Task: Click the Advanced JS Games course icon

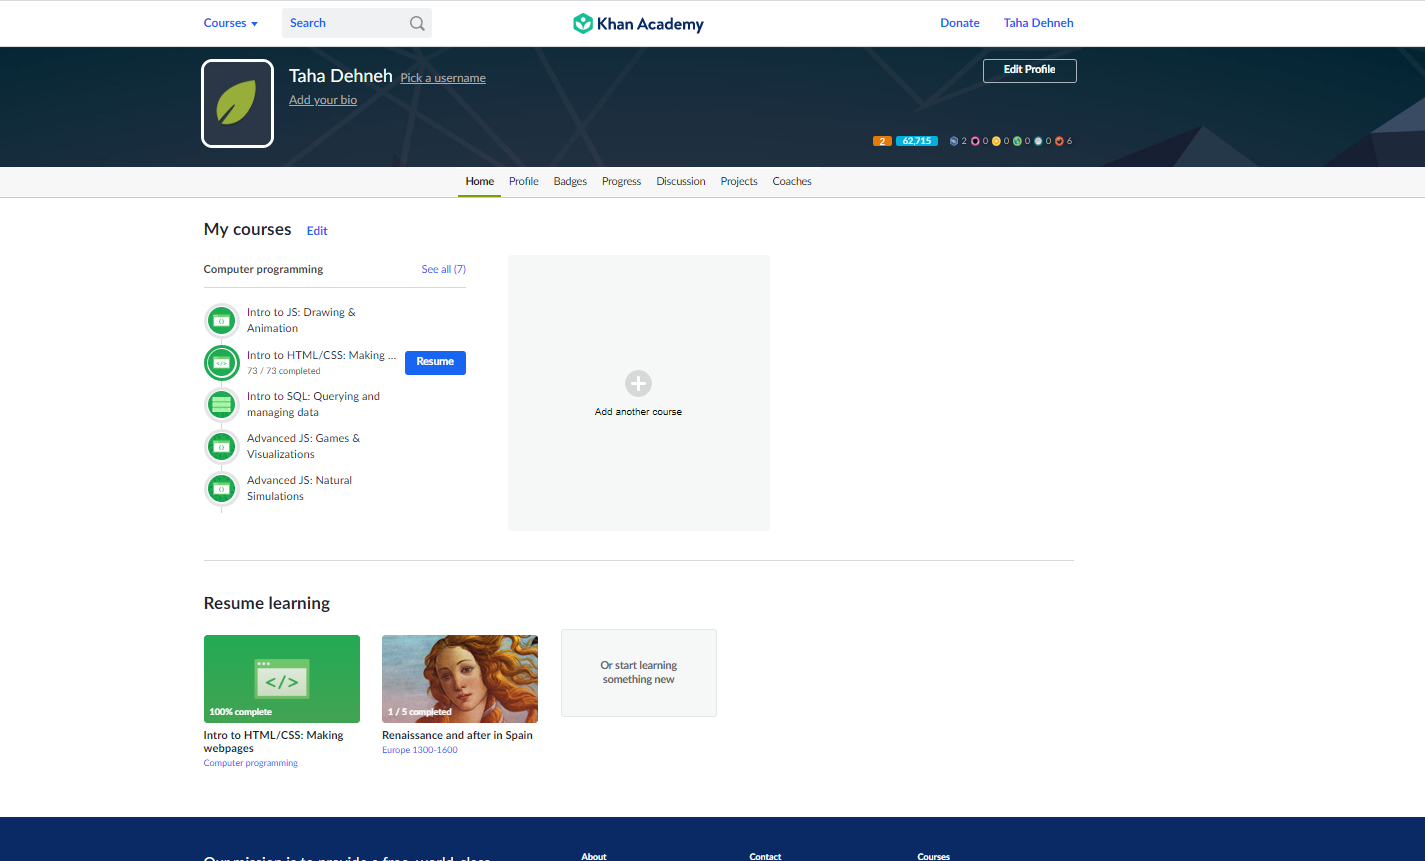Action: [x=222, y=446]
